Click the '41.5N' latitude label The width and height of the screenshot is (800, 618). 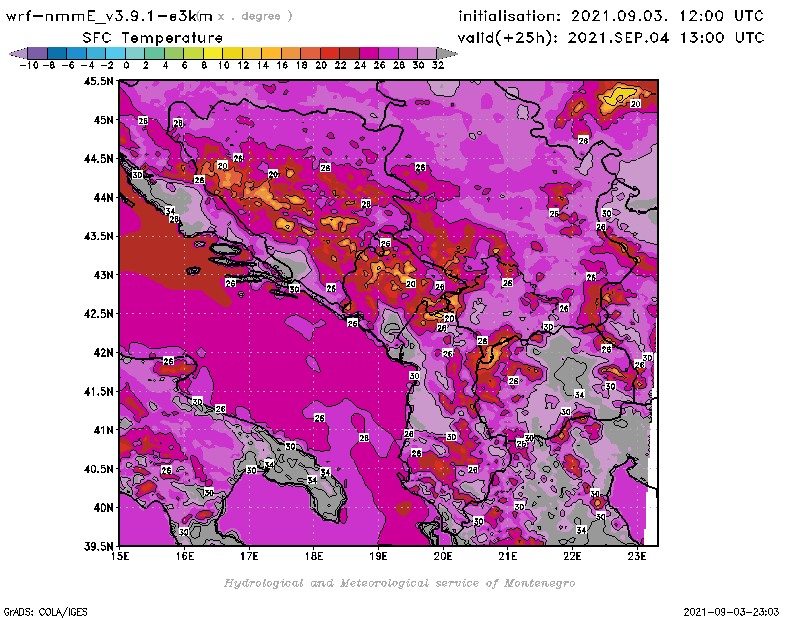coord(98,391)
